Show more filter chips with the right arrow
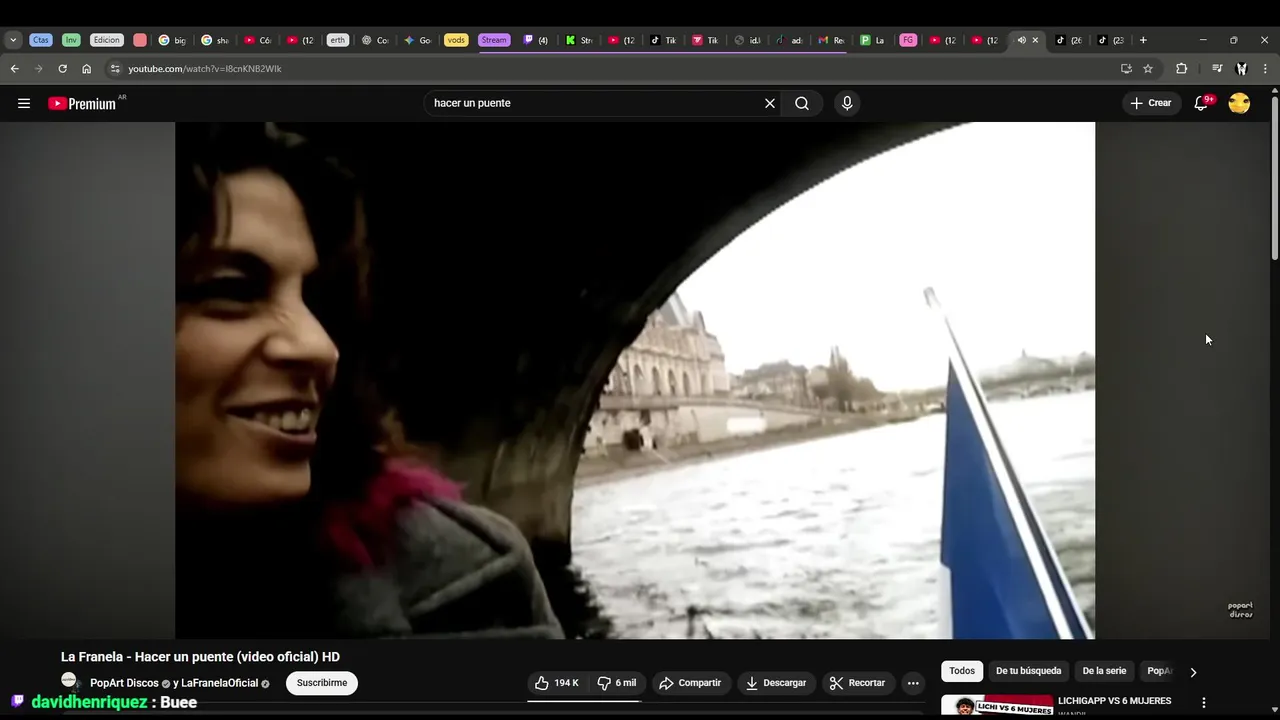The image size is (1280, 720). (1192, 672)
